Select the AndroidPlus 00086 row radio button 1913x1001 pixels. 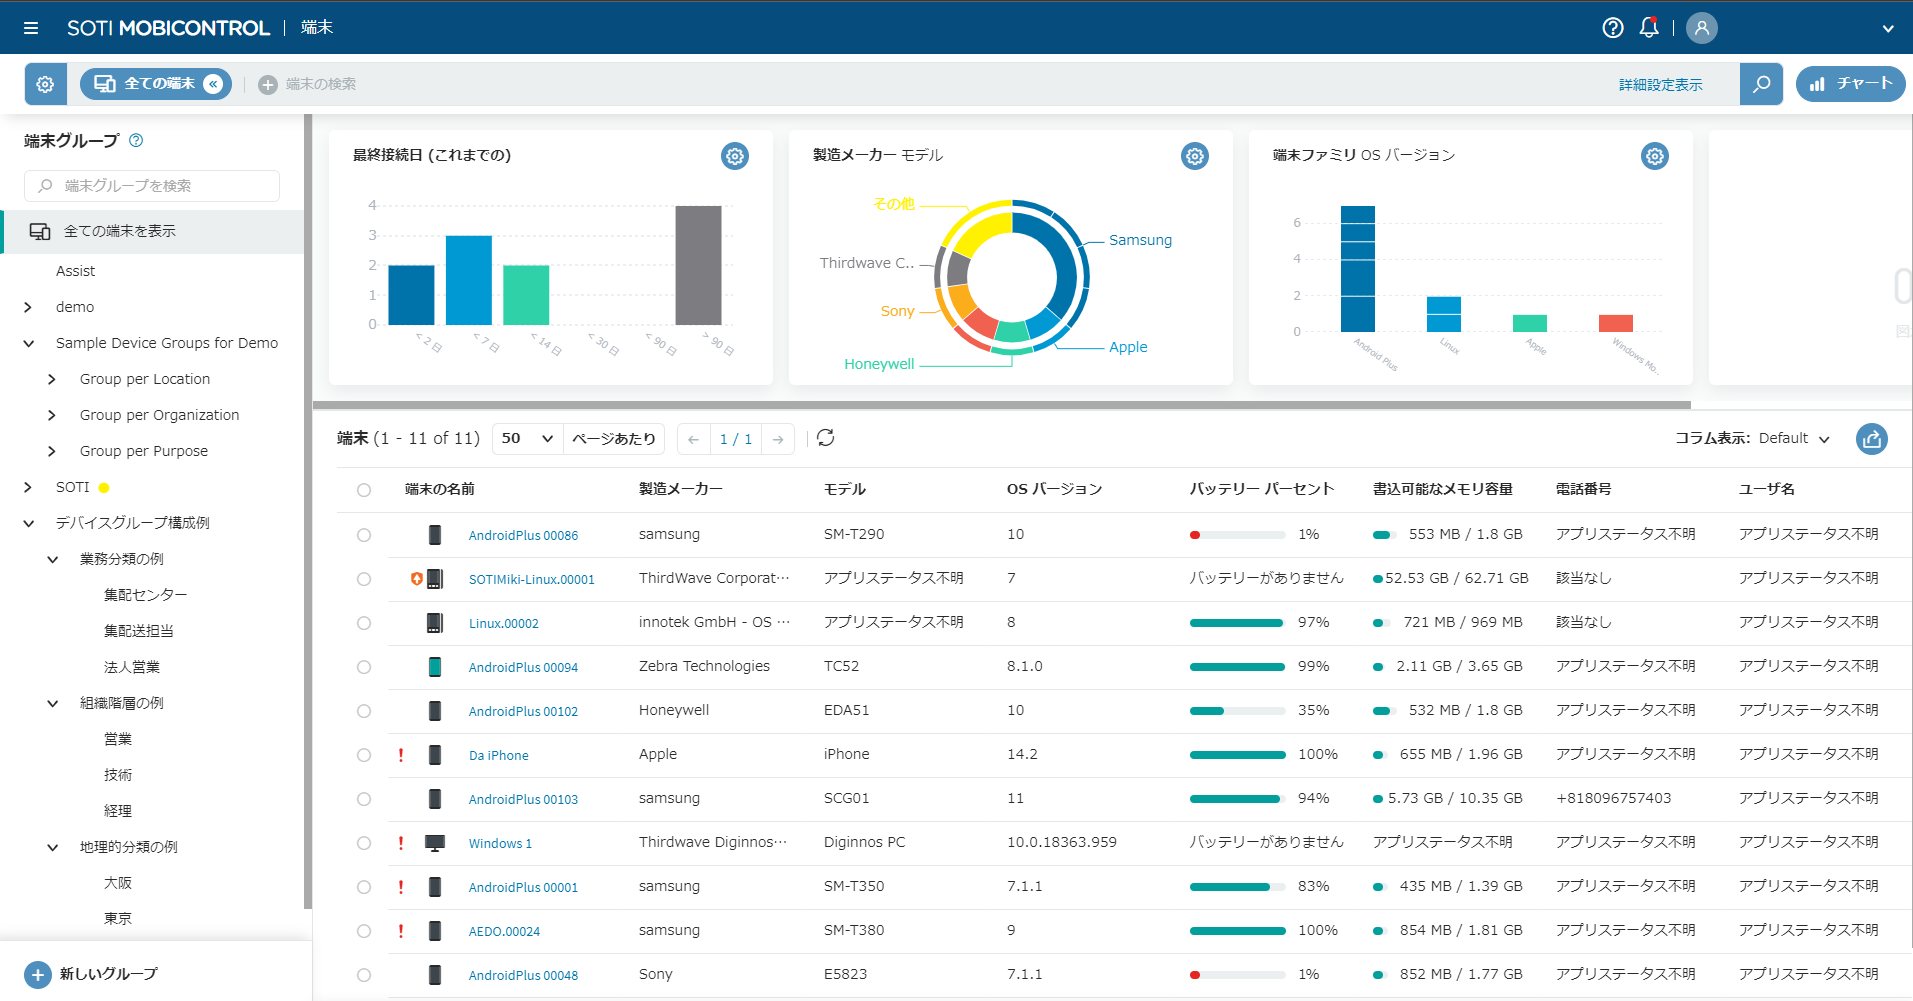pyautogui.click(x=364, y=535)
